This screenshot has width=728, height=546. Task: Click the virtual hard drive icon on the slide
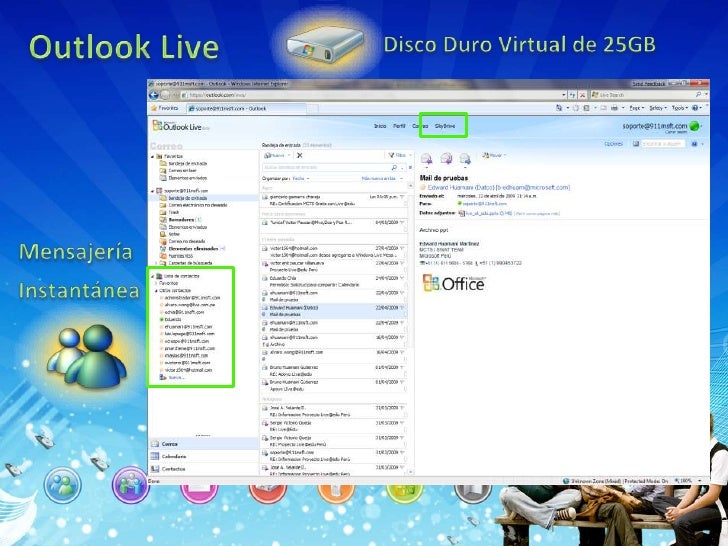tap(325, 46)
